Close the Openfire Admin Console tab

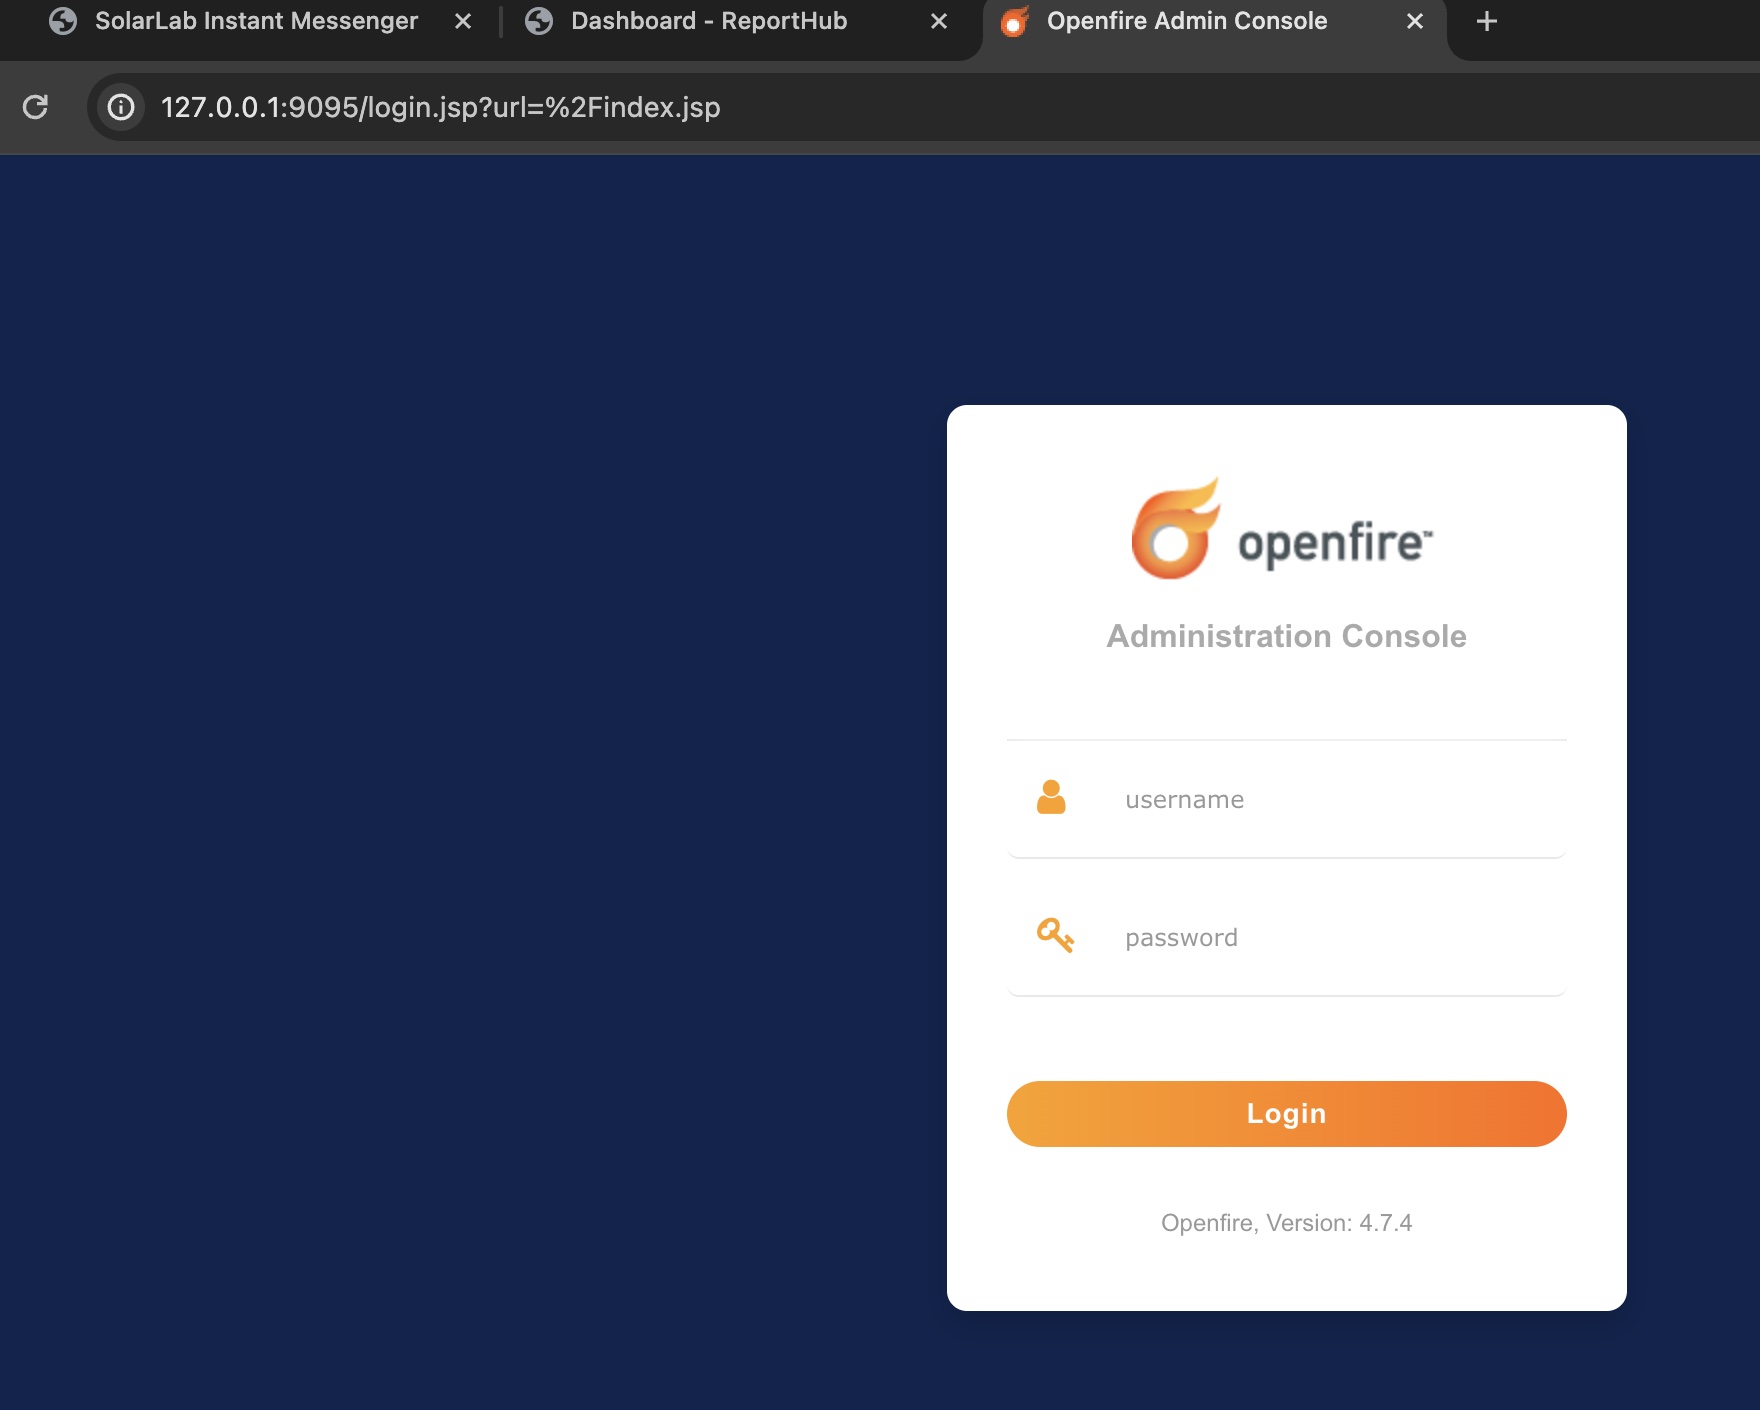coord(1415,21)
